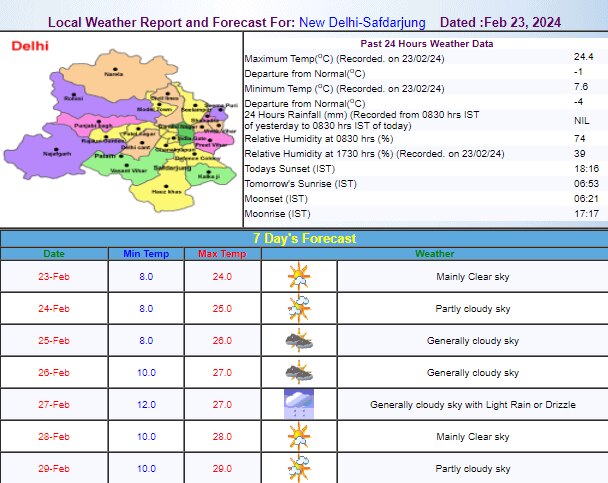Click the 25.0 max temp for 24-Feb
The width and height of the screenshot is (608, 483).
pyautogui.click(x=222, y=309)
